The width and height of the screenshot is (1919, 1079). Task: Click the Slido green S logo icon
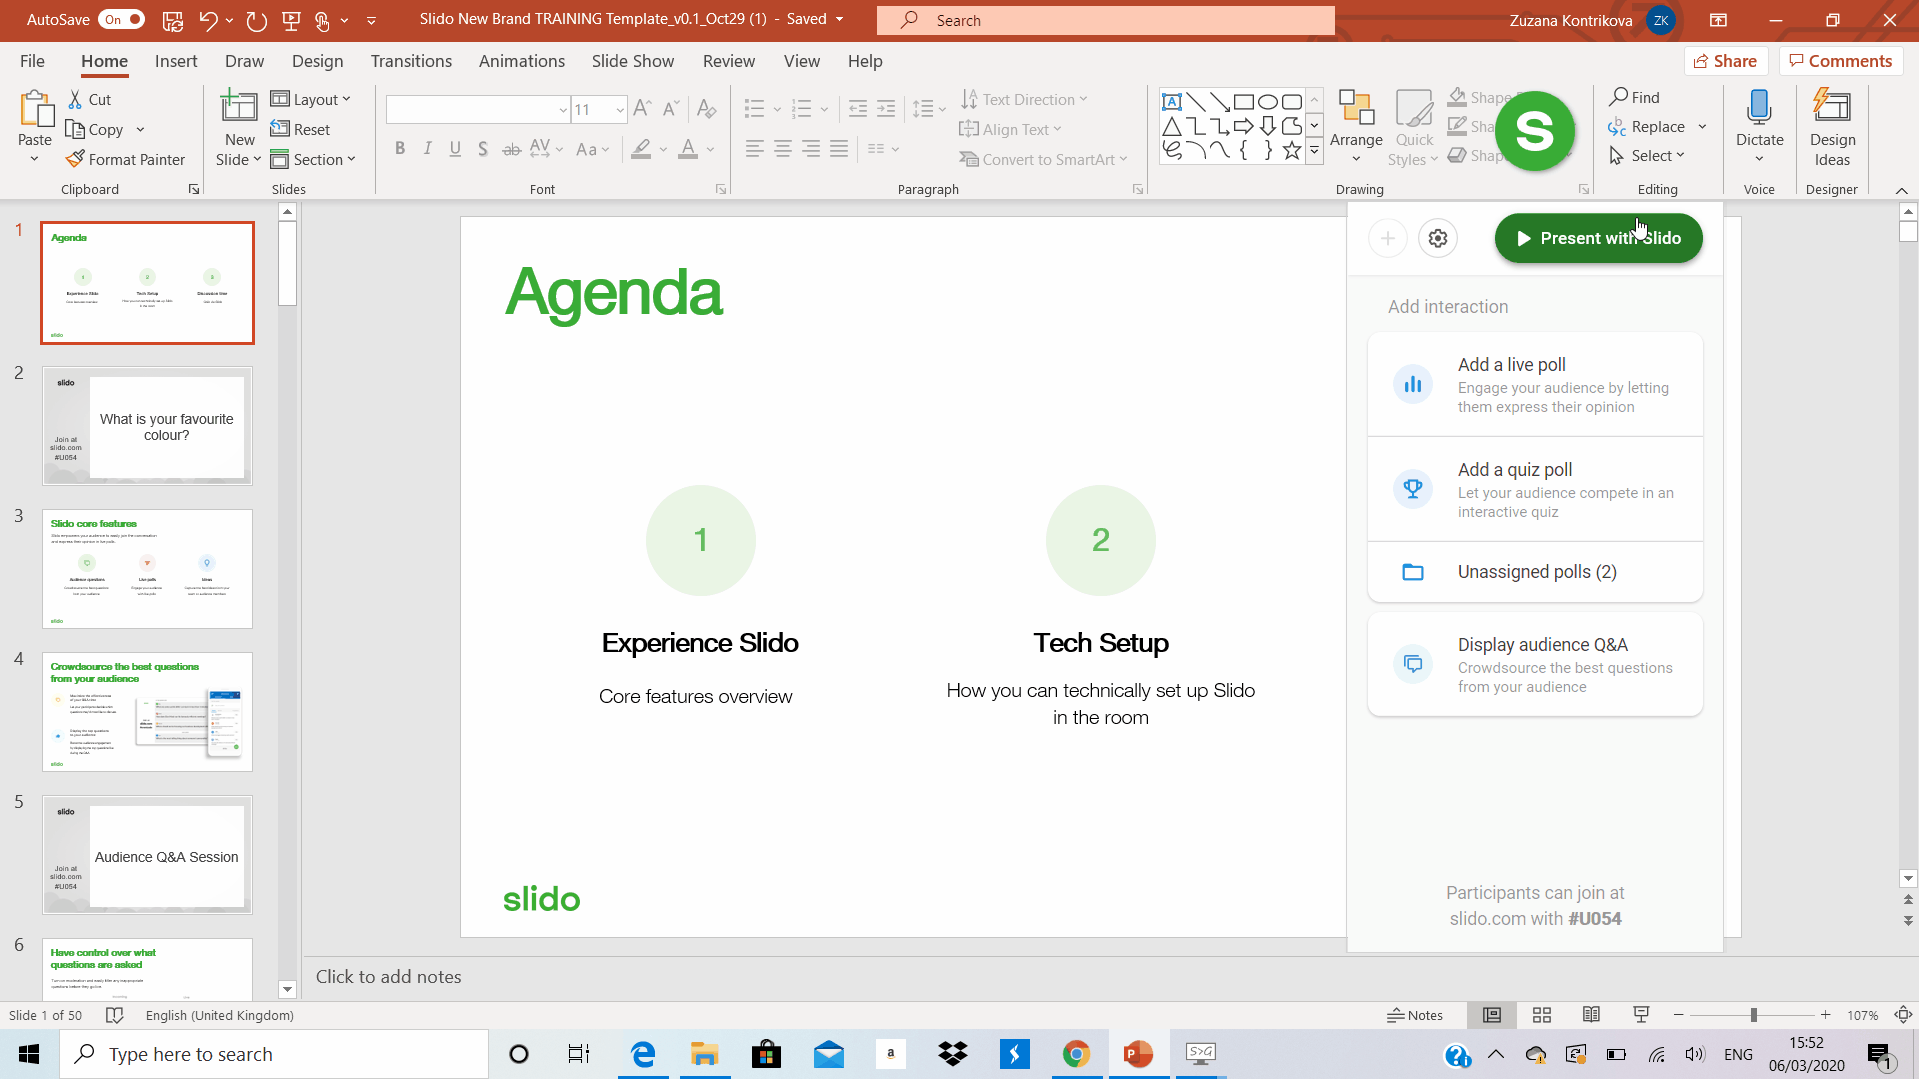pyautogui.click(x=1535, y=131)
